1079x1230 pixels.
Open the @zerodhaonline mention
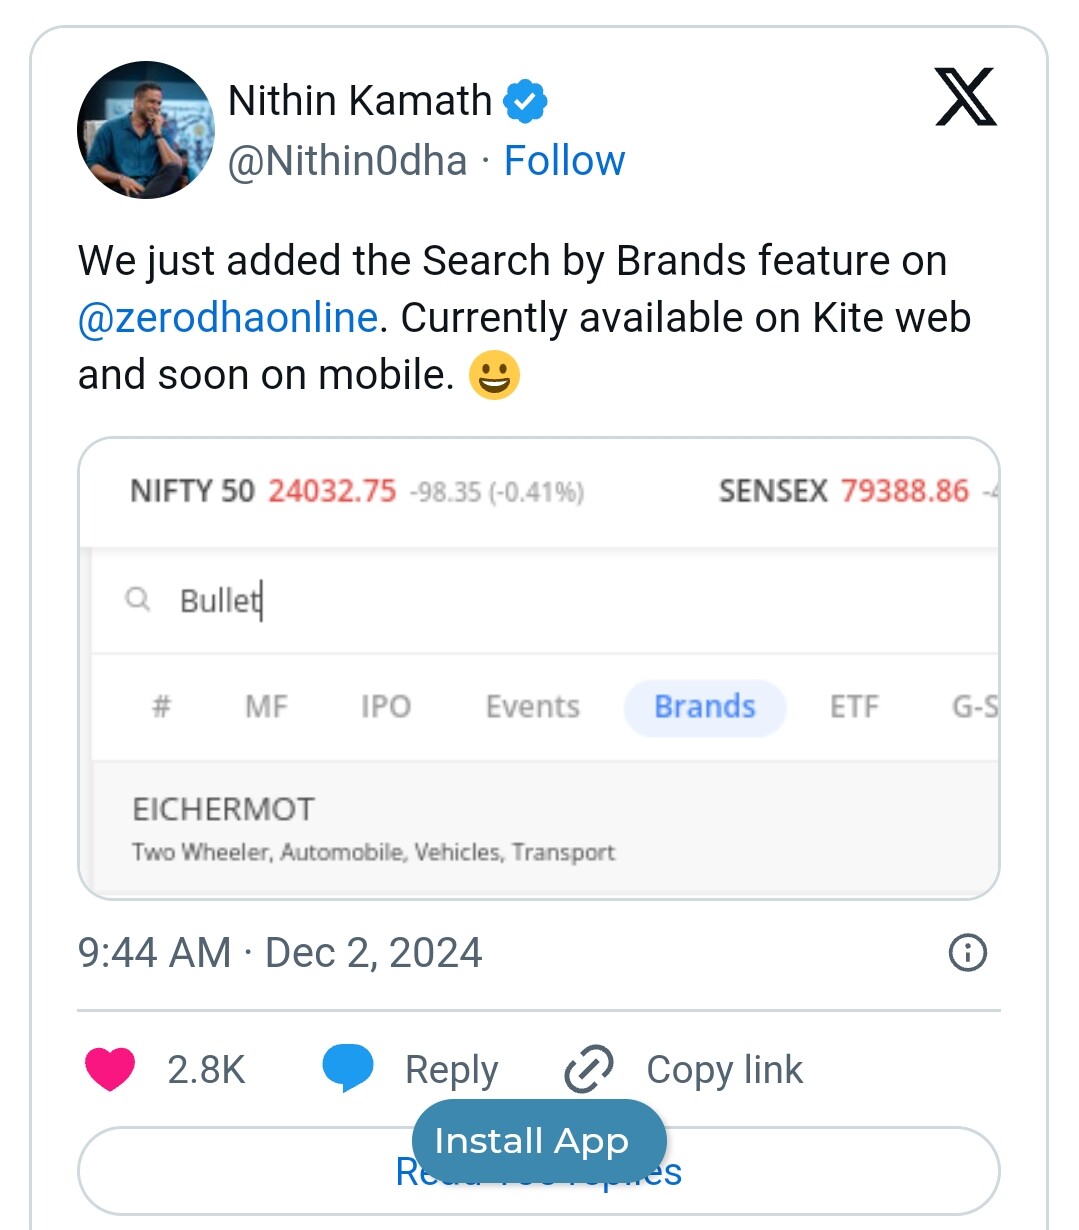click(x=228, y=318)
